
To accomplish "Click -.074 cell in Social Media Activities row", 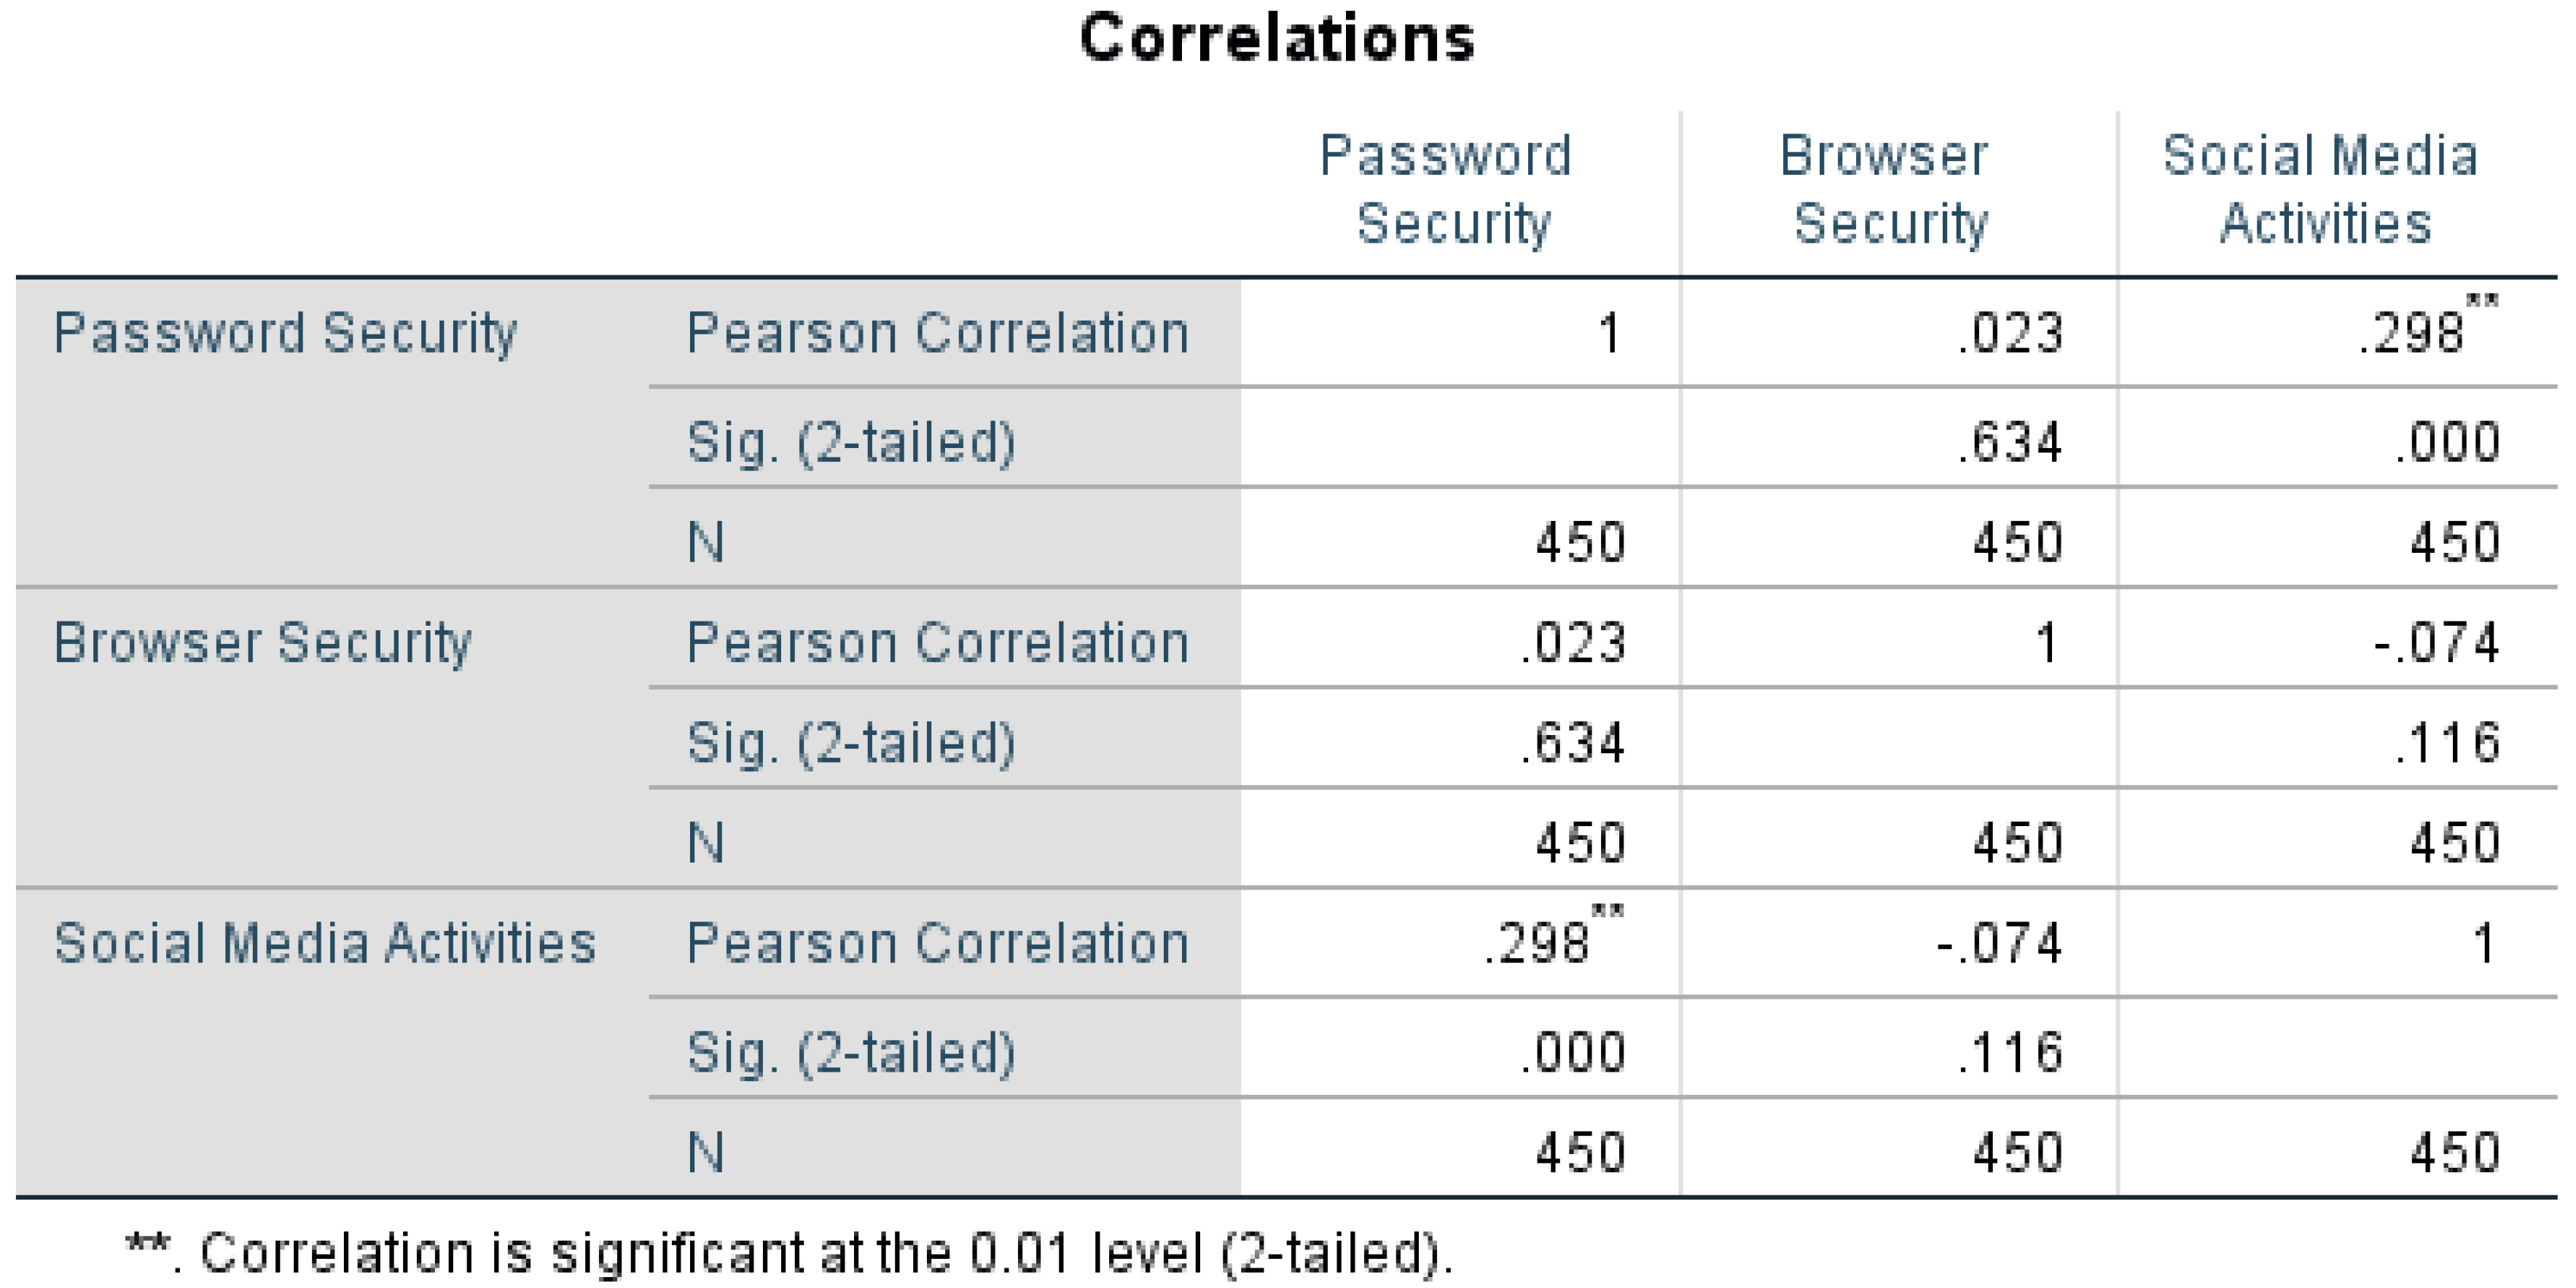I will (2000, 943).
